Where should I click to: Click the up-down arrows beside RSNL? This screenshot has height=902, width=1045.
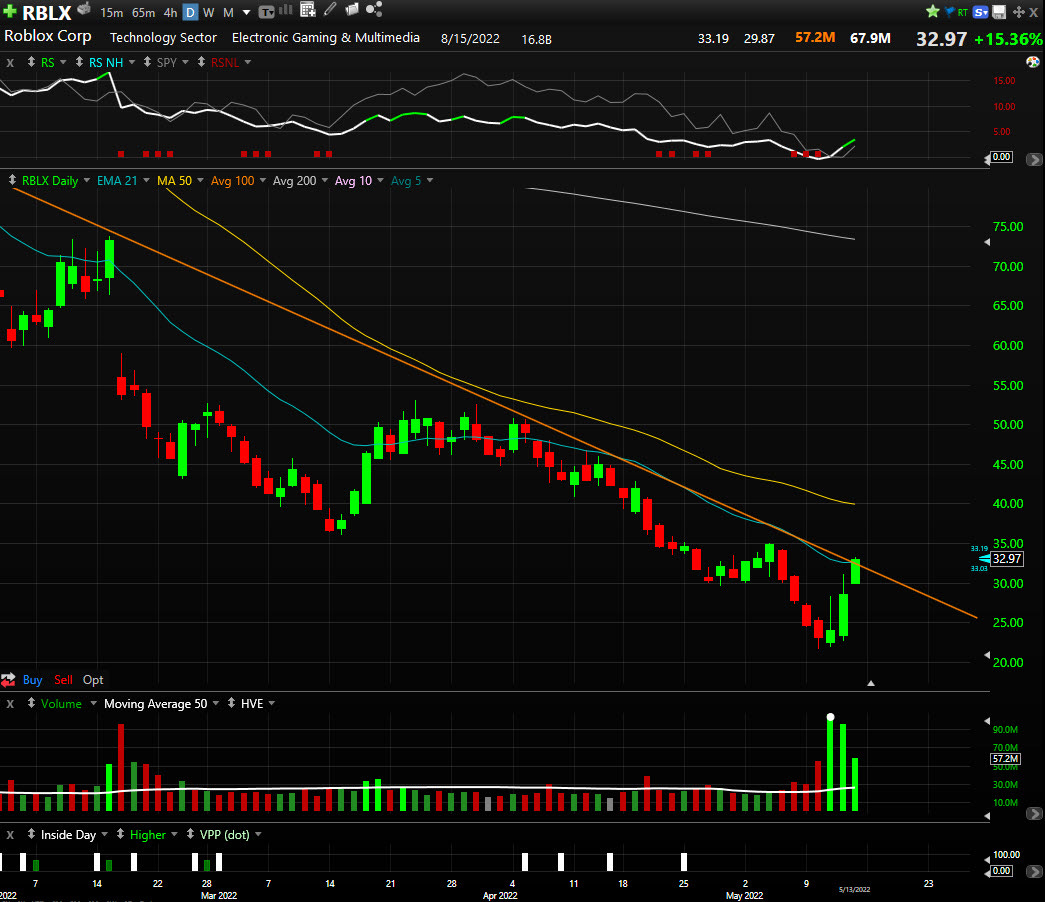click(201, 62)
